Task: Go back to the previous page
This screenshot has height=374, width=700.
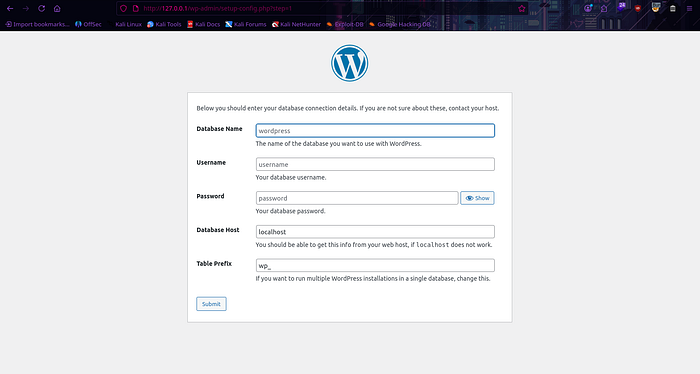Action: (x=10, y=8)
